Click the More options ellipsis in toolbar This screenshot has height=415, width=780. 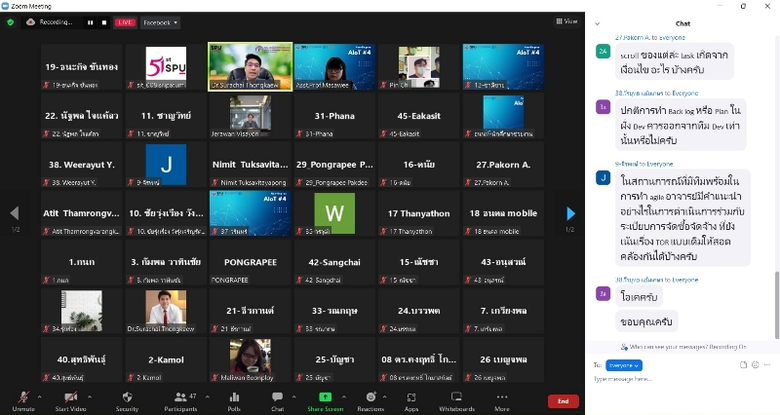[502, 397]
